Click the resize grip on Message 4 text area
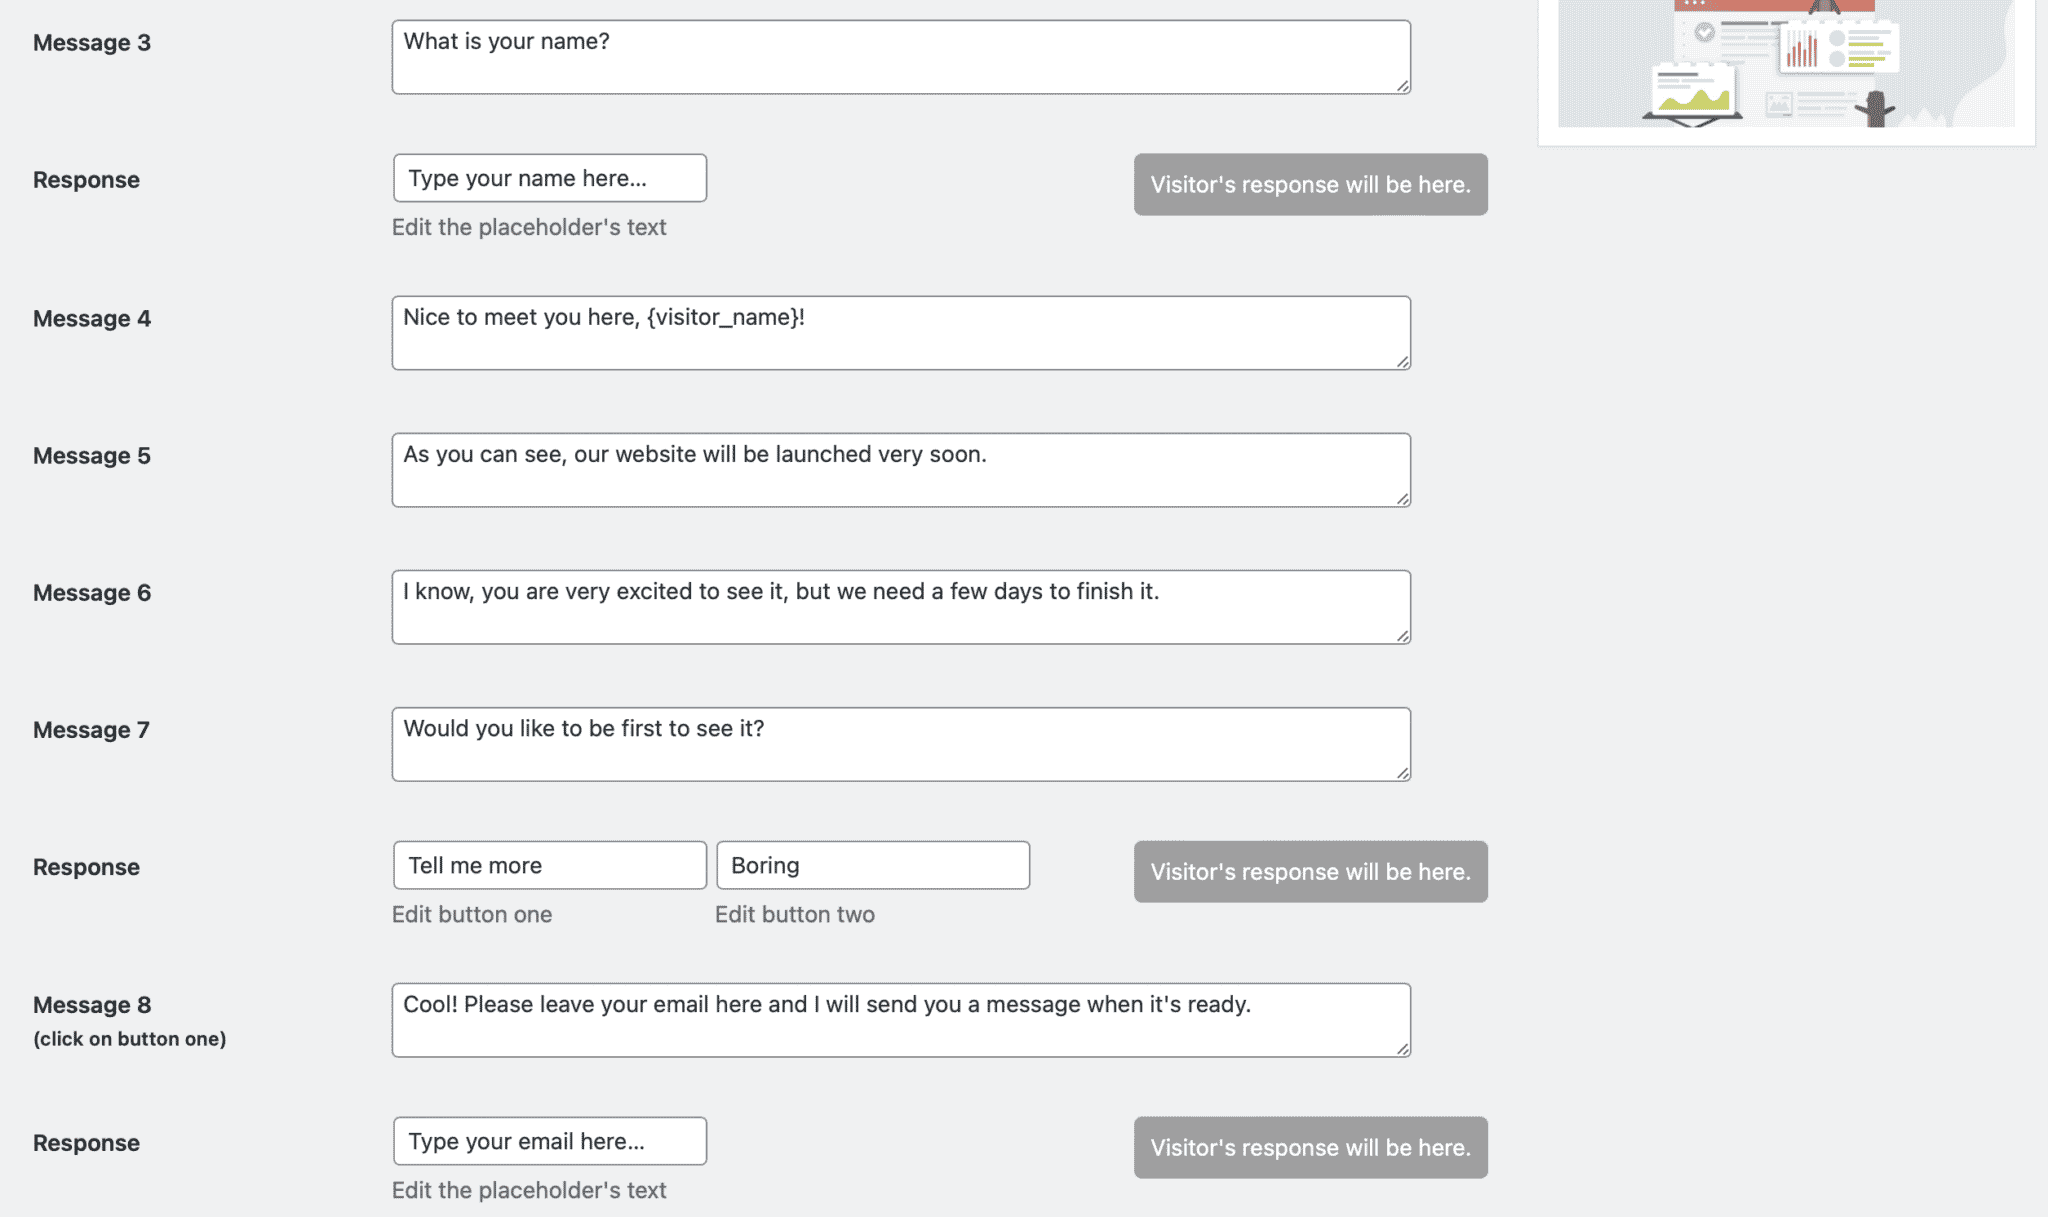This screenshot has height=1217, width=2048. click(1403, 362)
